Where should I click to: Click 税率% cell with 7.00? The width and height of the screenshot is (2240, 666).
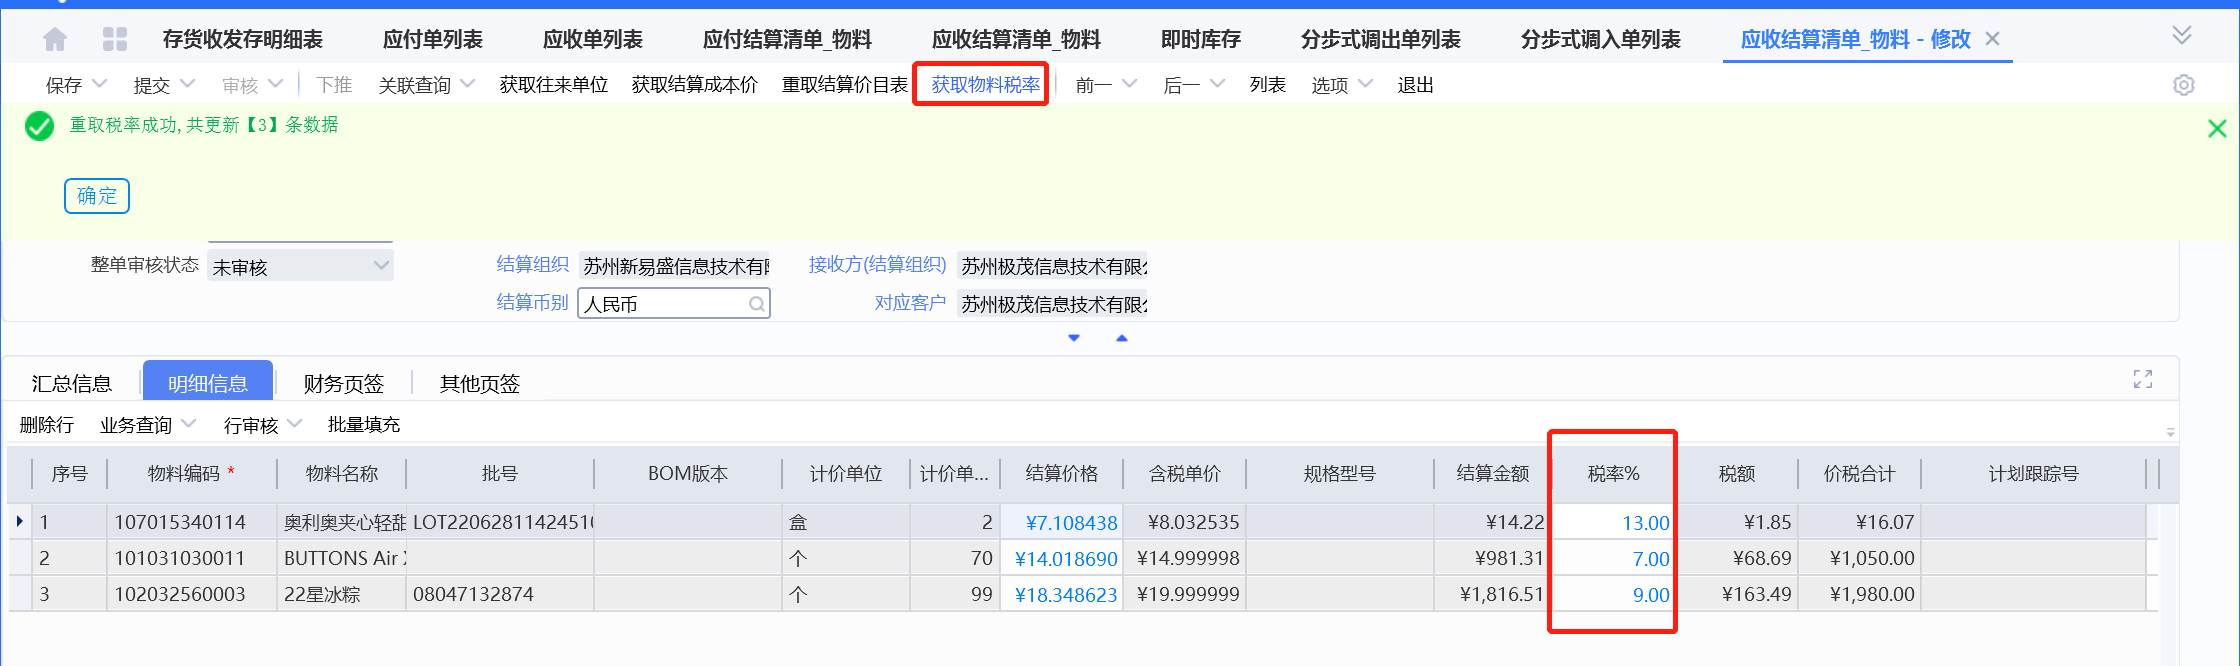coord(1613,558)
